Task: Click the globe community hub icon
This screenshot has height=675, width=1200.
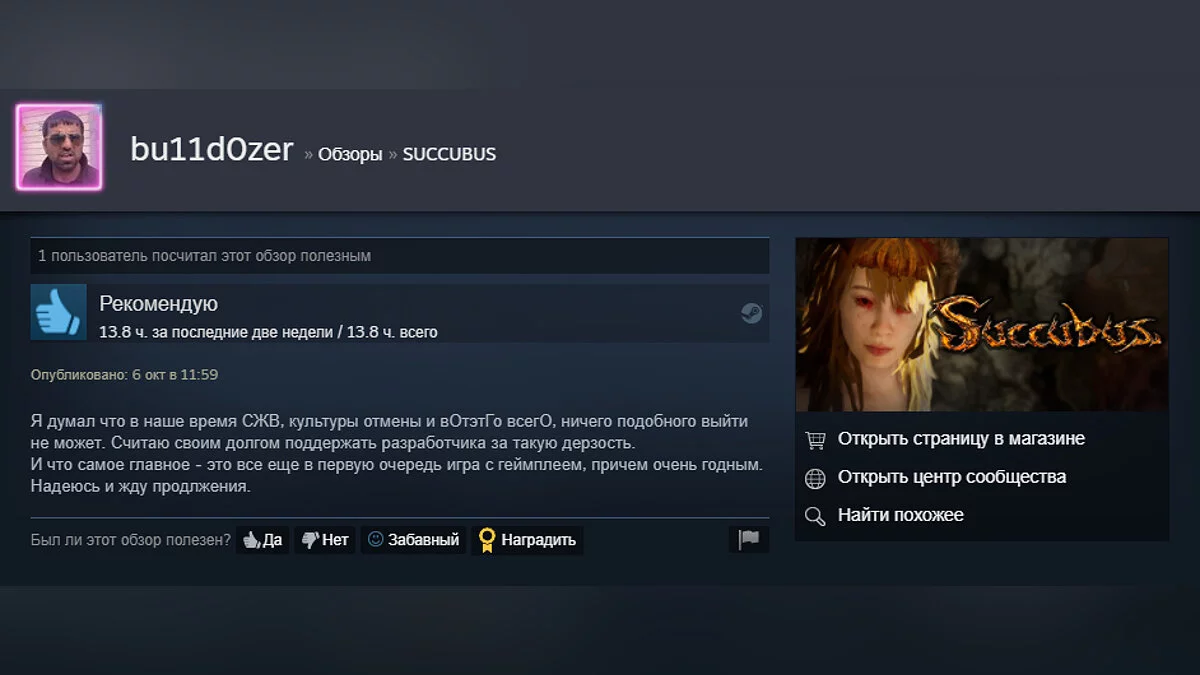Action: (816, 478)
